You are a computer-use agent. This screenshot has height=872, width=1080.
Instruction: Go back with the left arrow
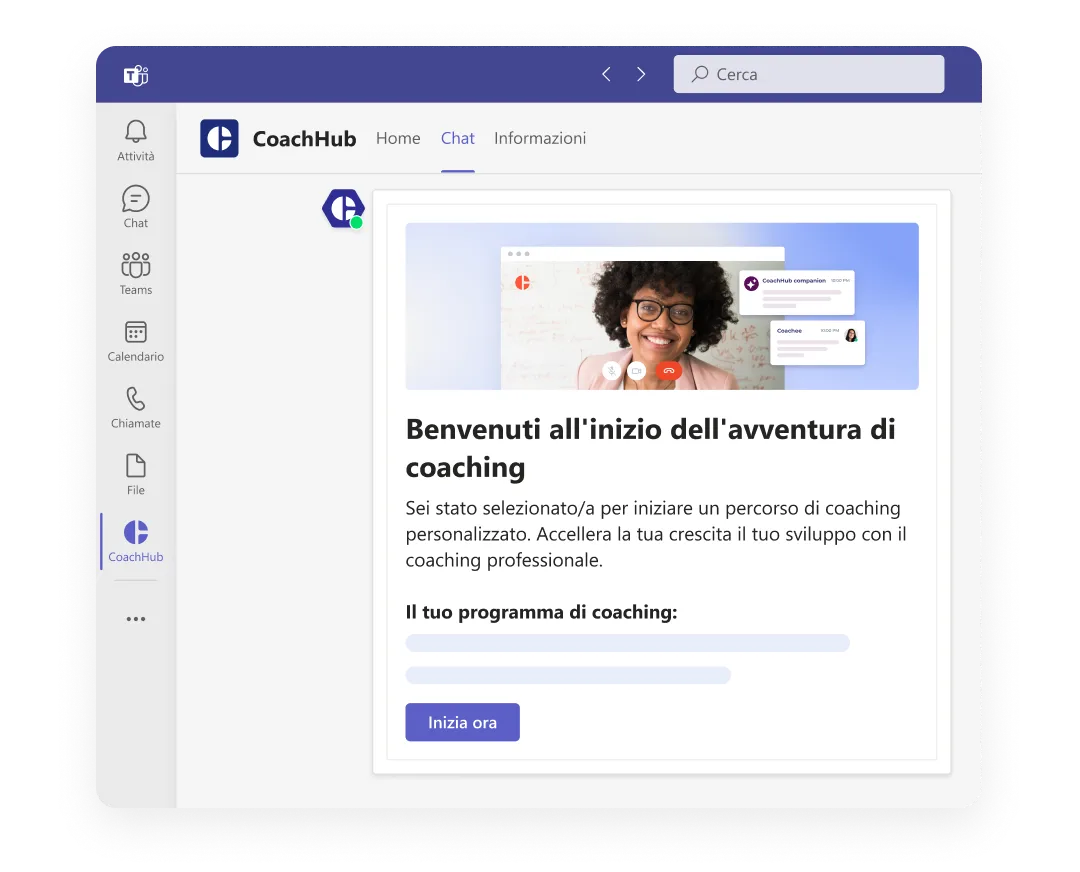(606, 74)
